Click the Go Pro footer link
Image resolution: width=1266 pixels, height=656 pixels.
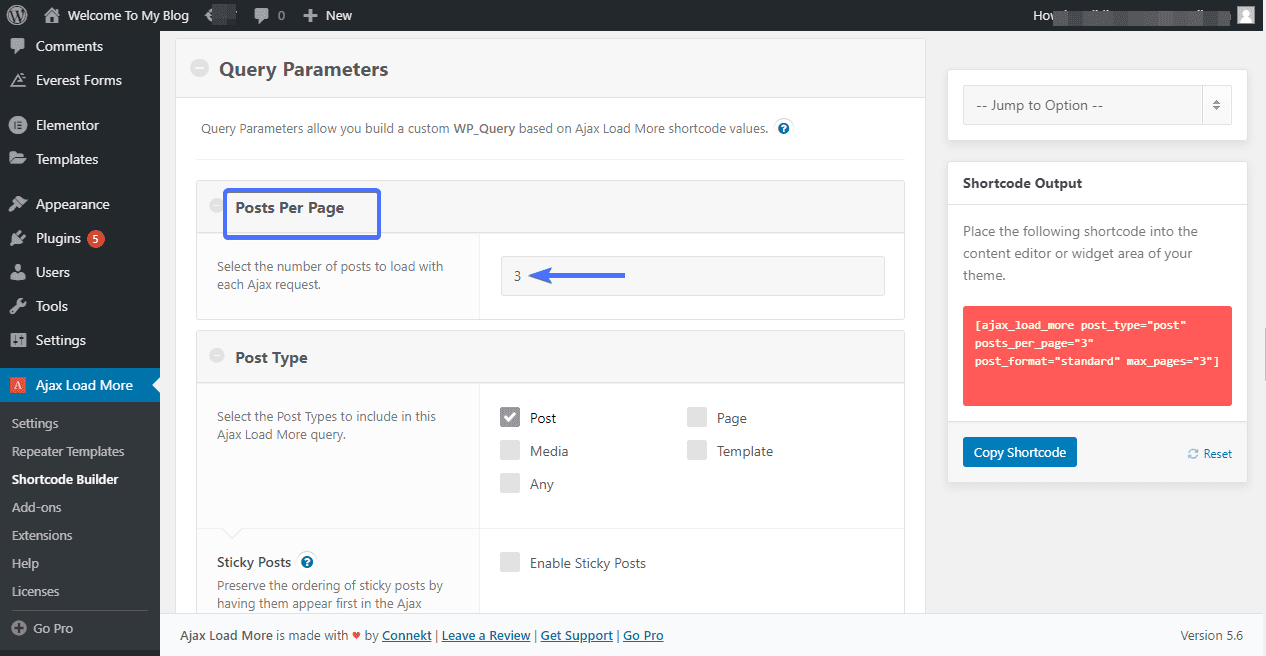[x=643, y=635]
